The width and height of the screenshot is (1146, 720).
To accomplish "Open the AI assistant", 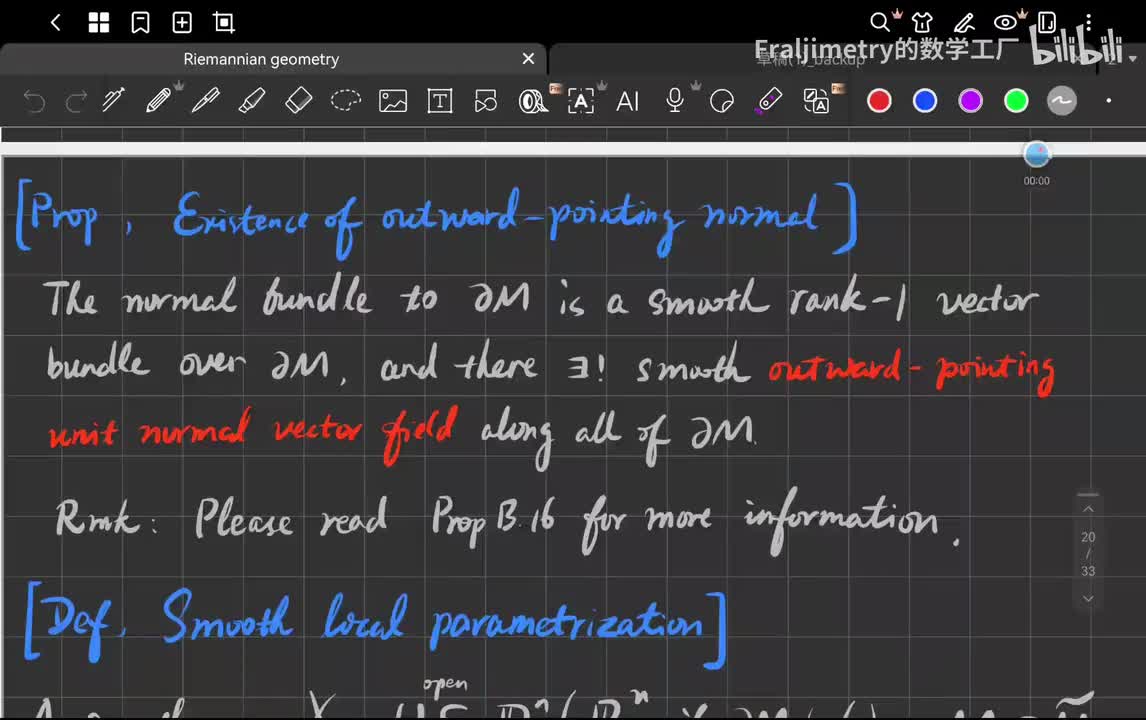I will [627, 101].
